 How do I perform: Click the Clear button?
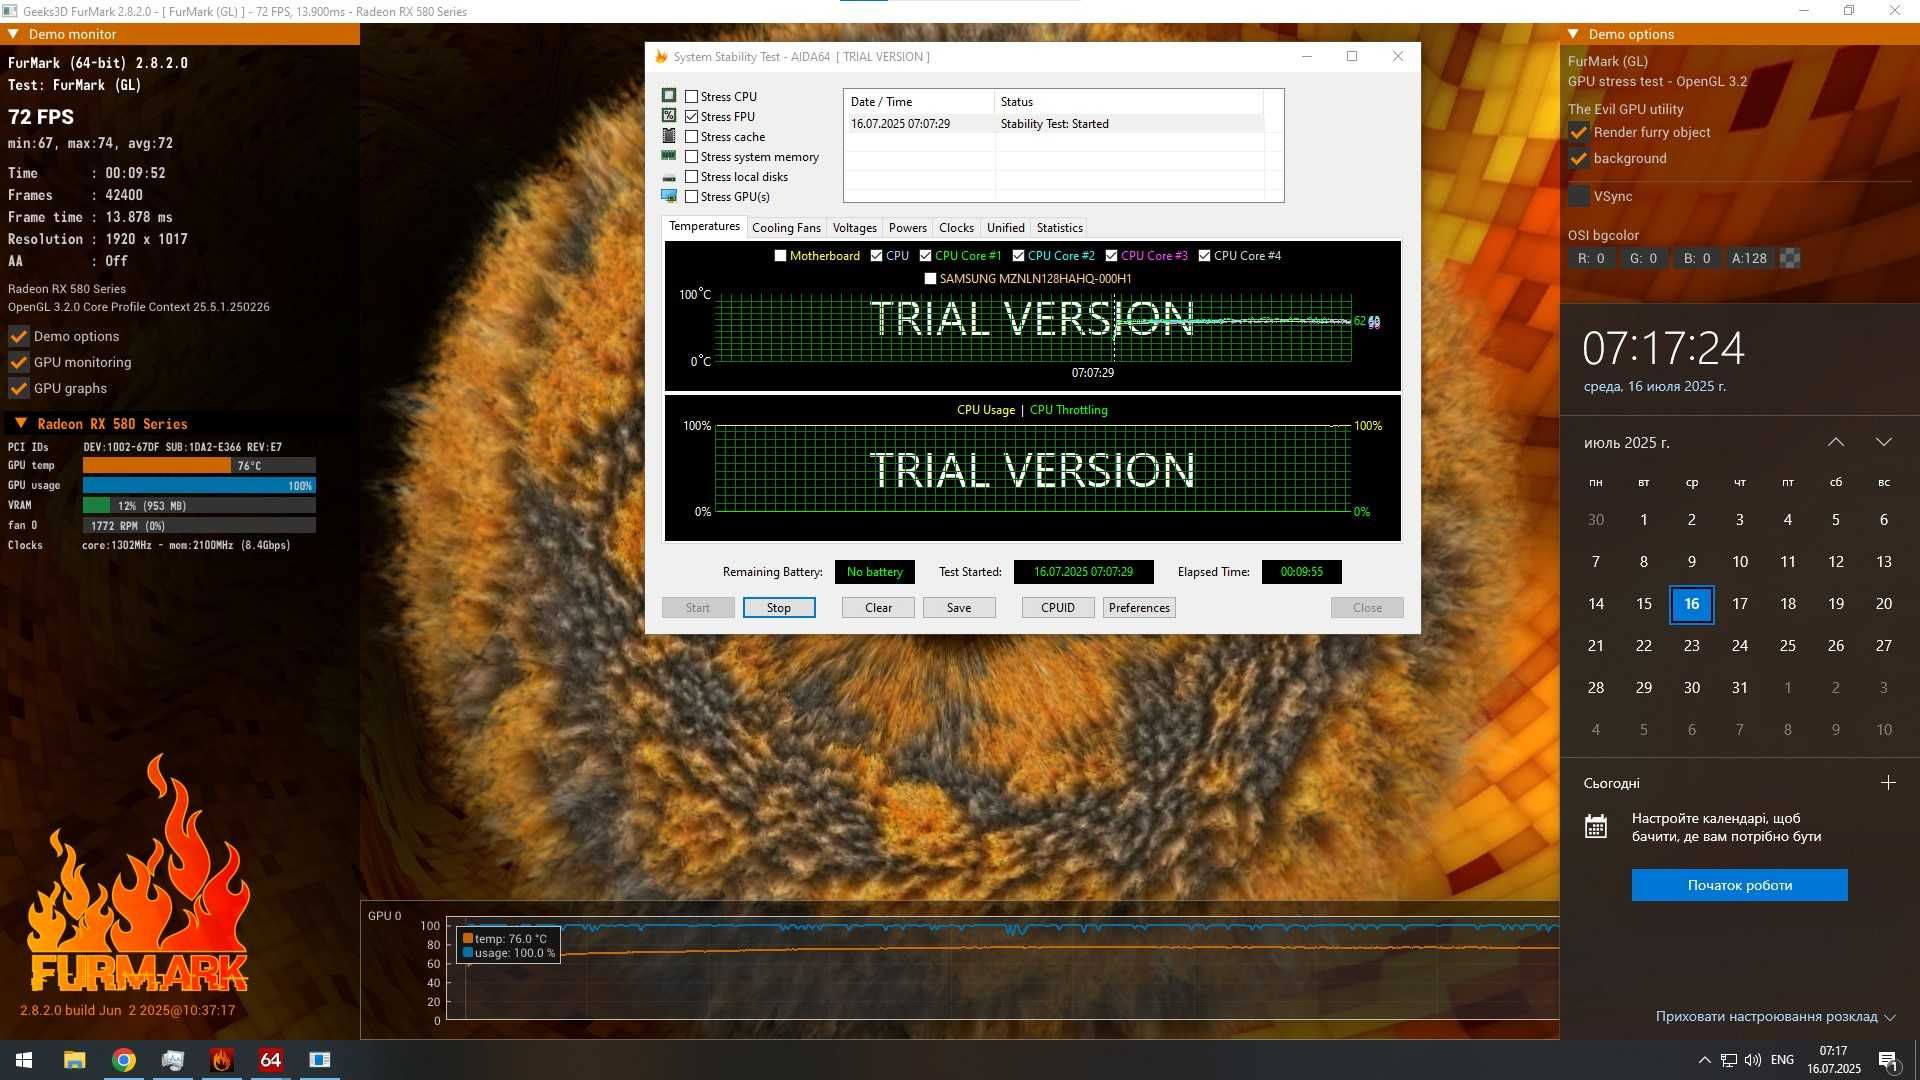pos(878,608)
